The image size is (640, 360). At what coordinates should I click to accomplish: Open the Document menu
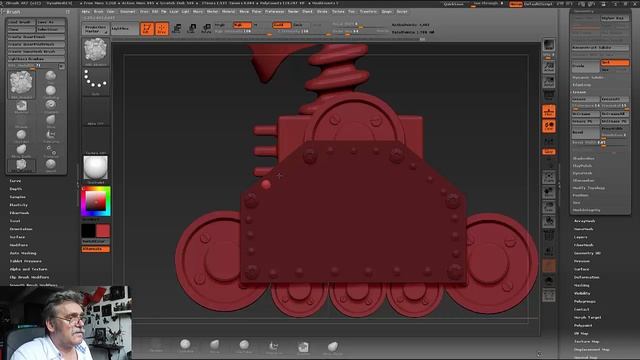(127, 11)
